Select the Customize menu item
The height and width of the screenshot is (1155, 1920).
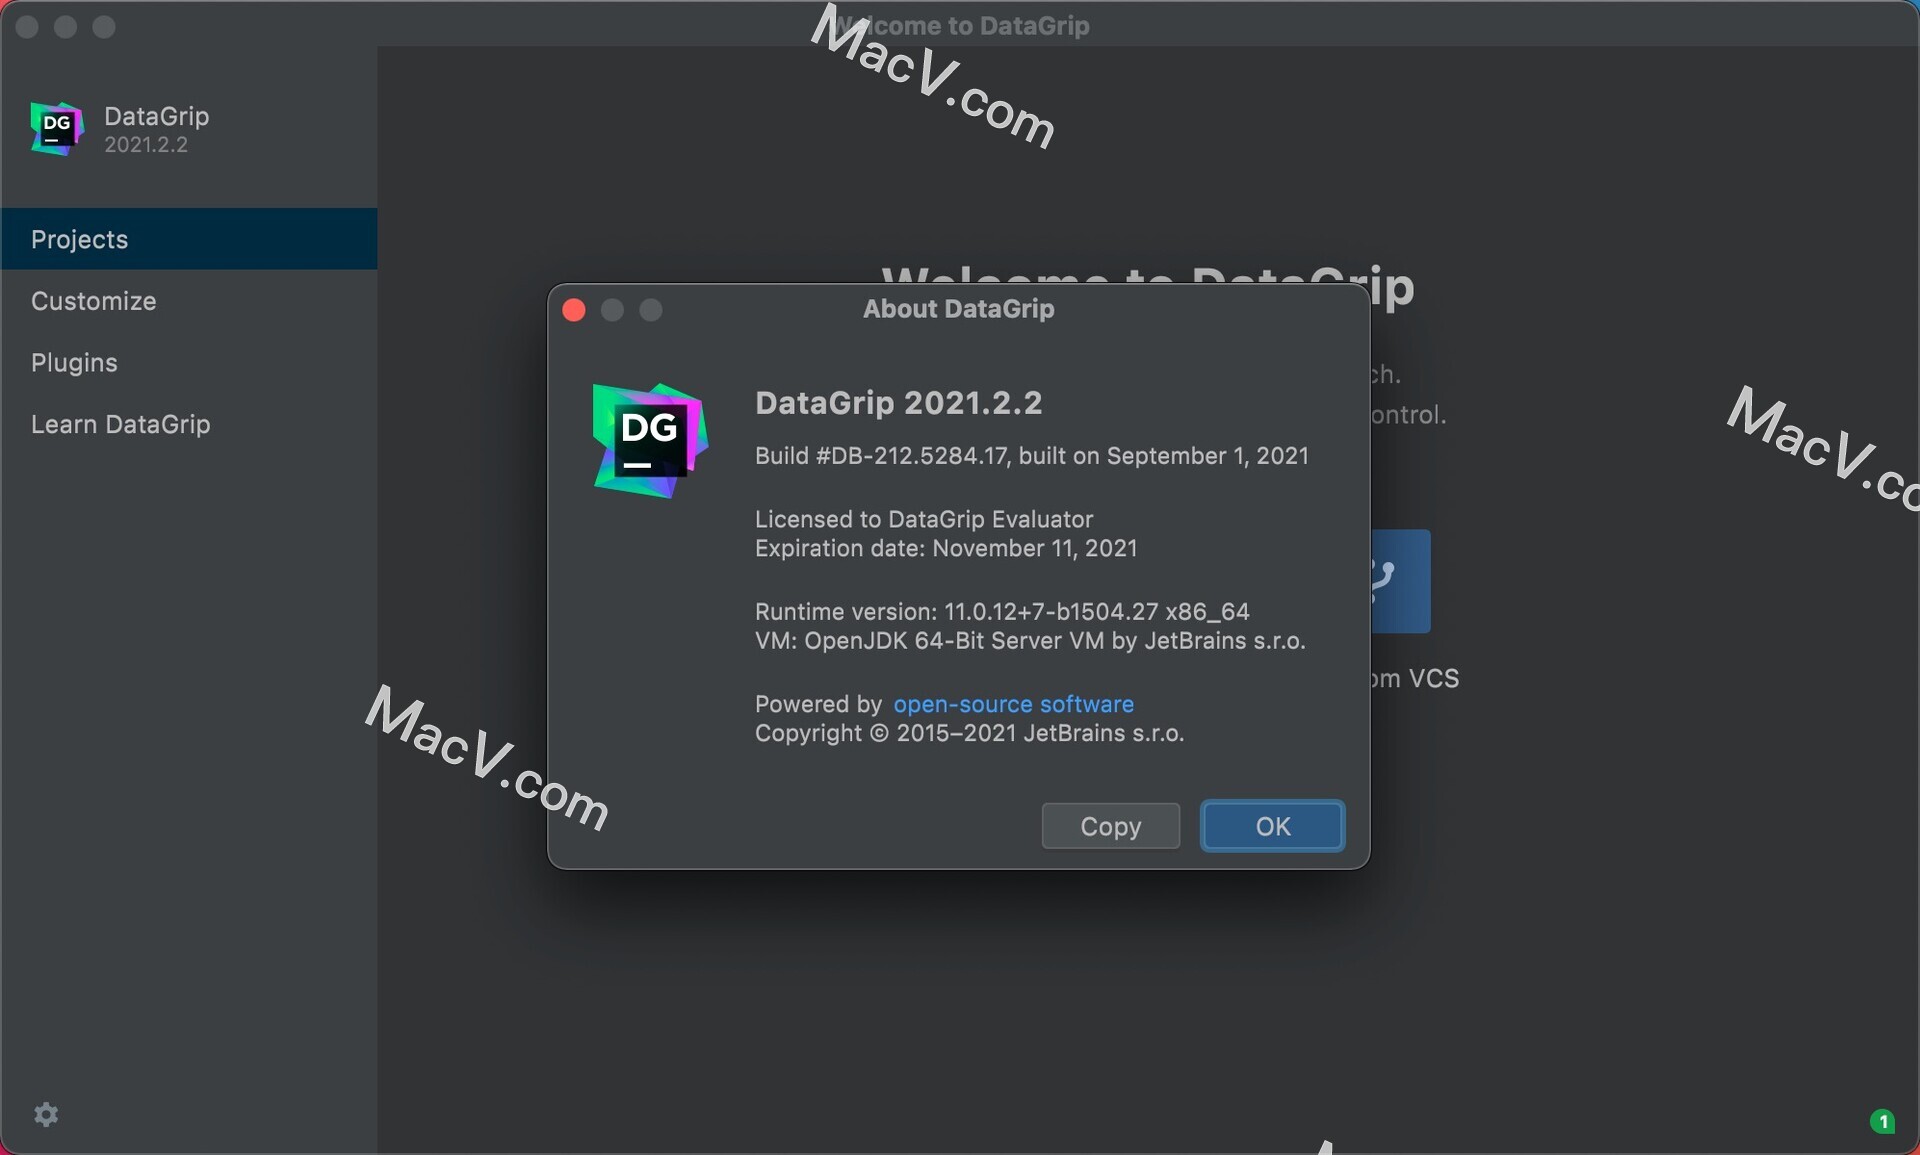pos(93,300)
